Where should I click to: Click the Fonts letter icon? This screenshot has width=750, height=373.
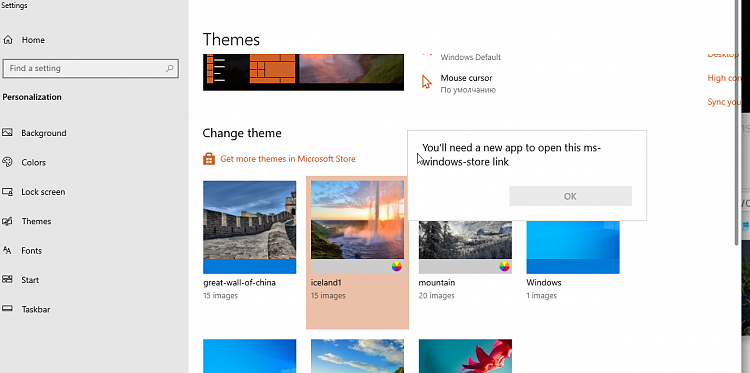[x=7, y=250]
